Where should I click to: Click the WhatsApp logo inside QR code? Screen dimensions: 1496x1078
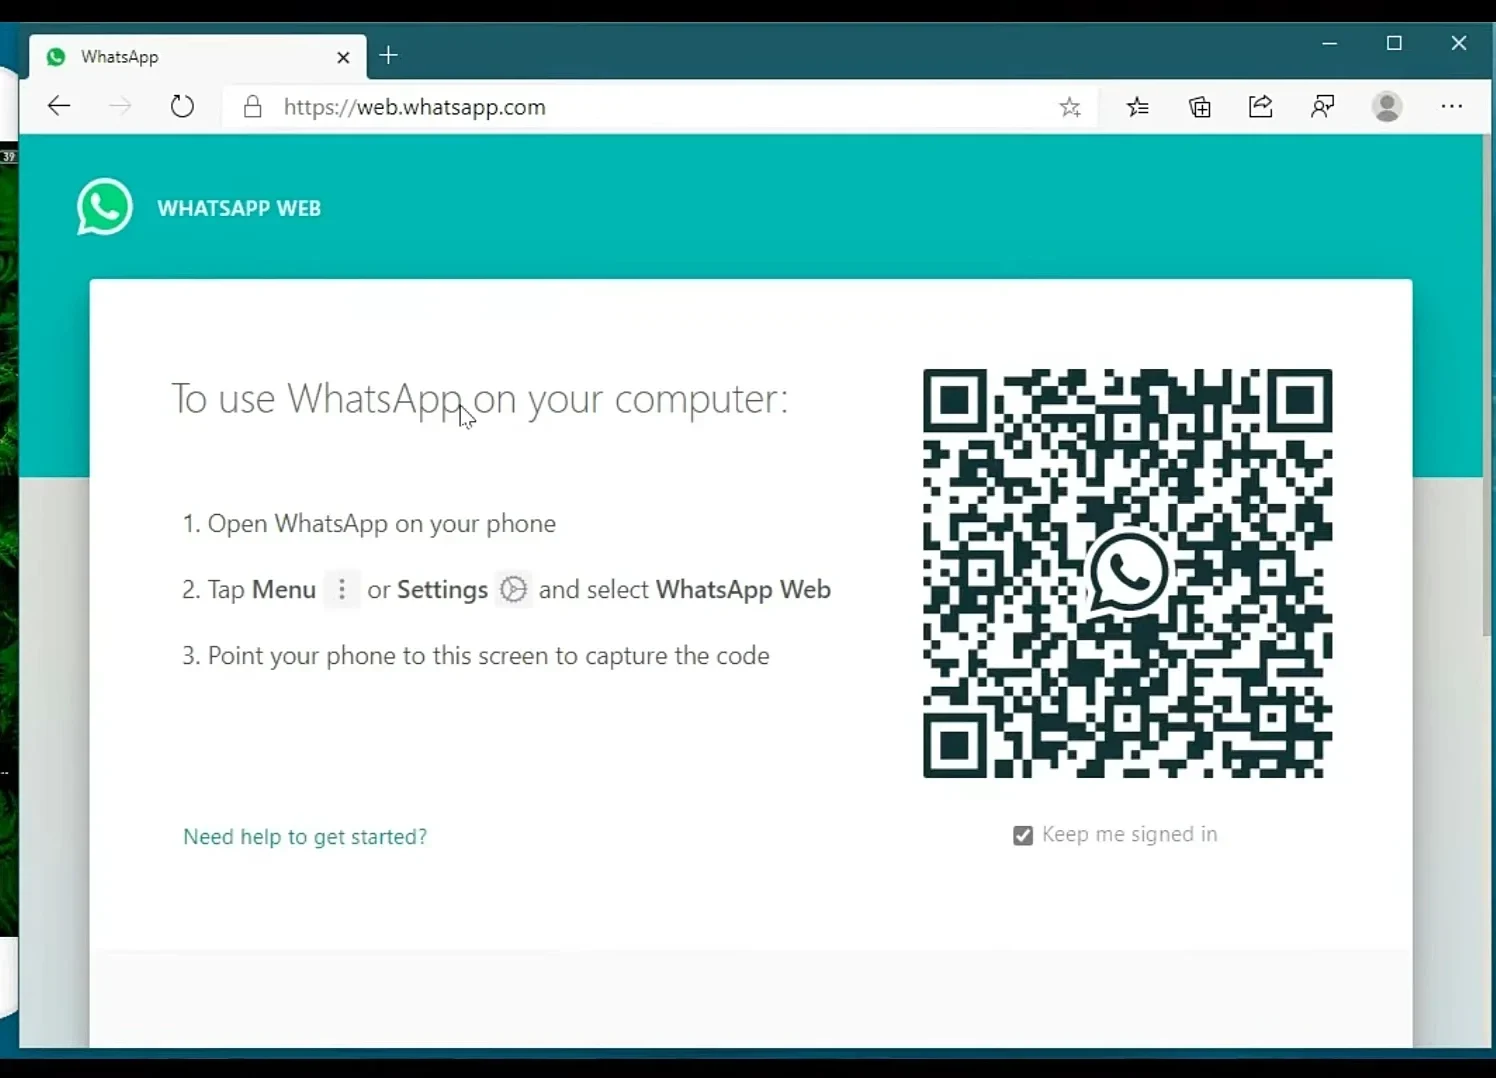pos(1128,573)
